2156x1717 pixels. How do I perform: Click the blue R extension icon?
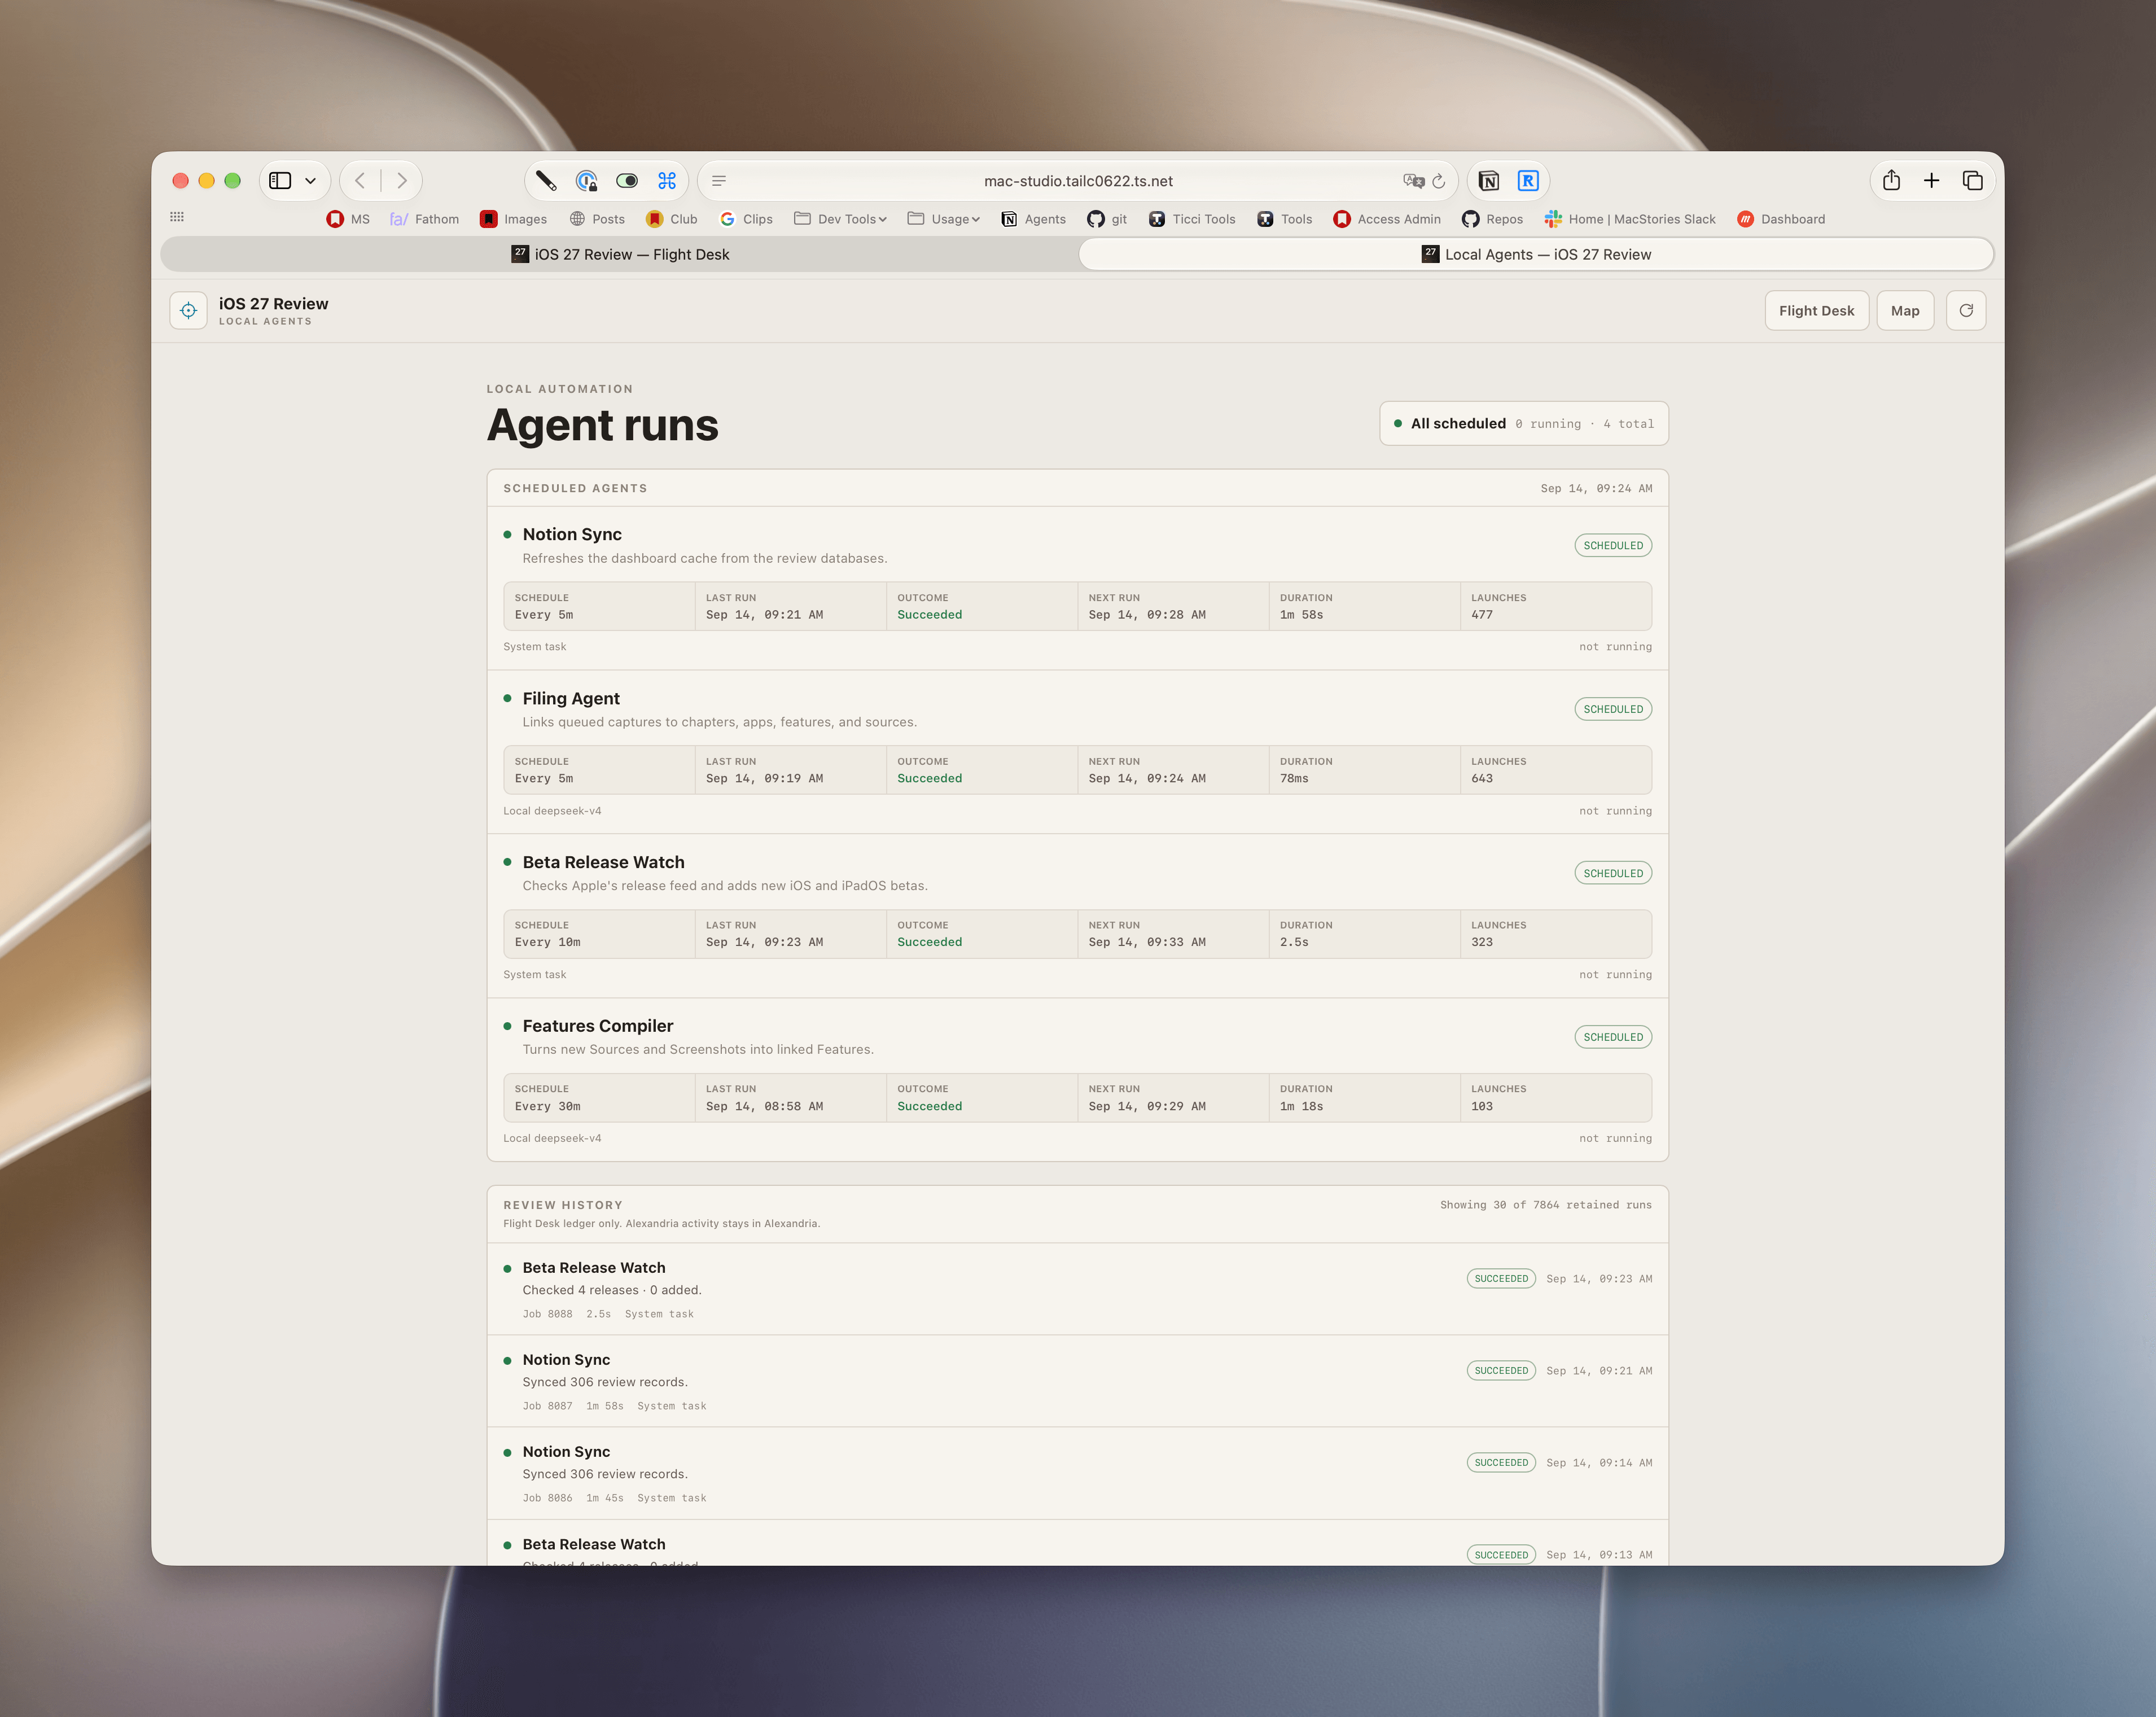coord(1528,181)
